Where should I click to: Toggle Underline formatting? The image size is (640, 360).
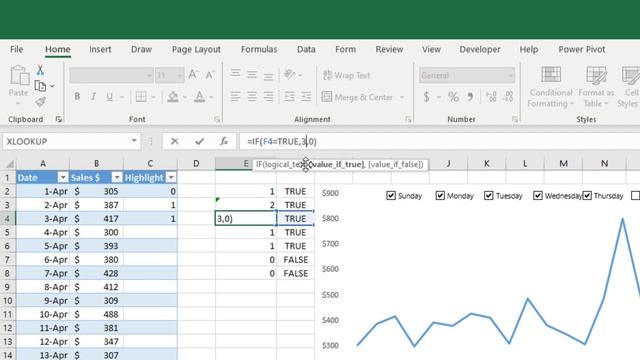click(x=109, y=97)
